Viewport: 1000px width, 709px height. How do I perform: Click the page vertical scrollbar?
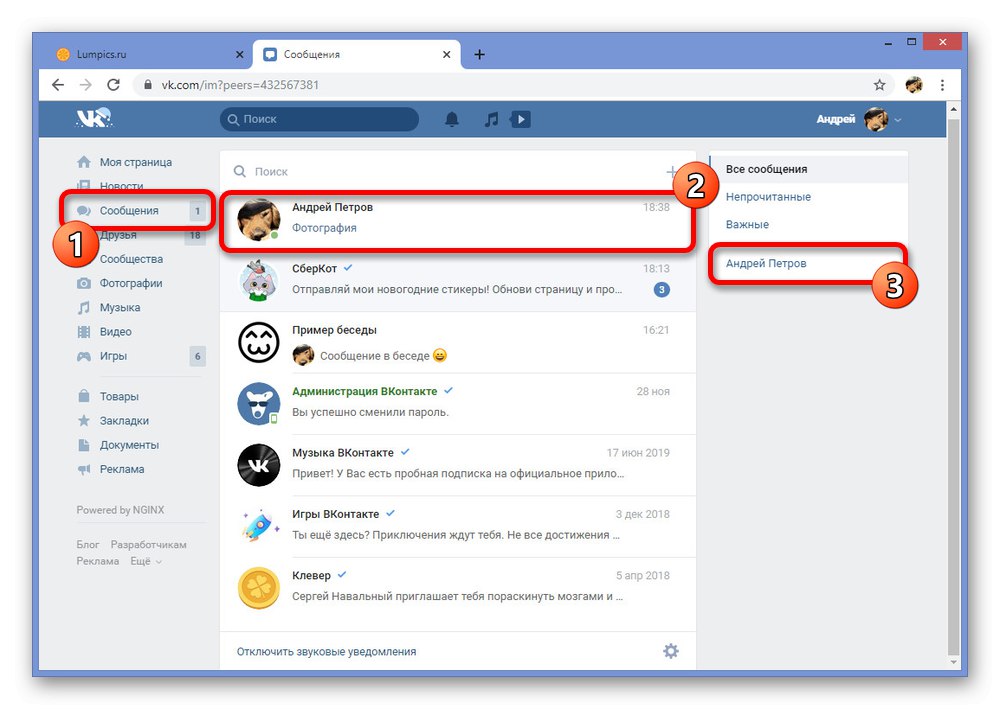coord(953,386)
